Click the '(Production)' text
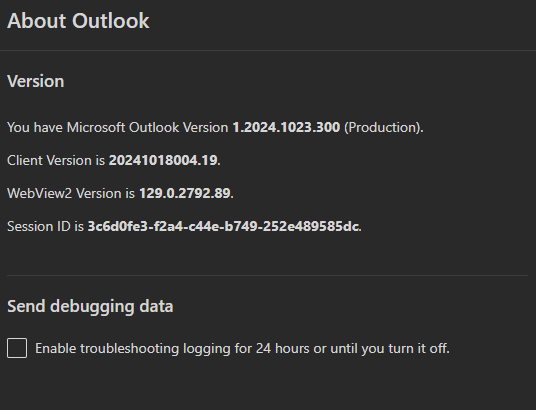The image size is (536, 410). pos(382,128)
